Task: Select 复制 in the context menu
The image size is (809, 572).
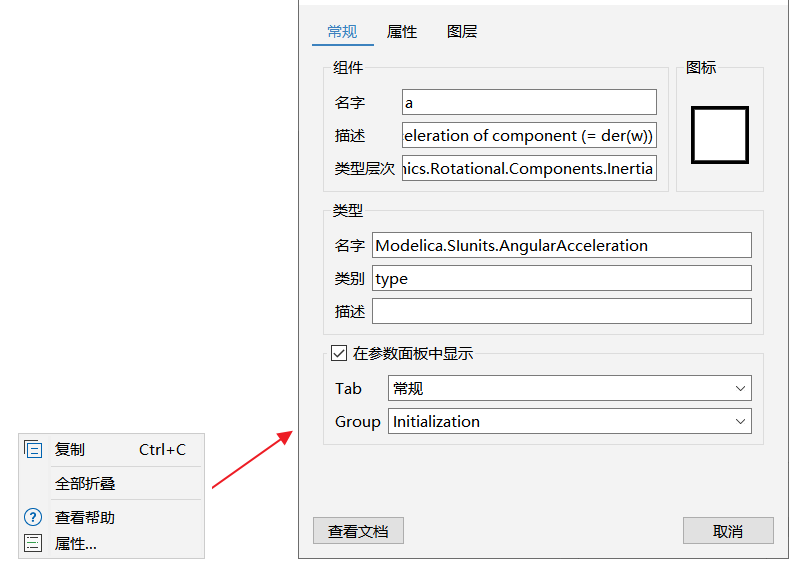Action: pyautogui.click(x=70, y=450)
